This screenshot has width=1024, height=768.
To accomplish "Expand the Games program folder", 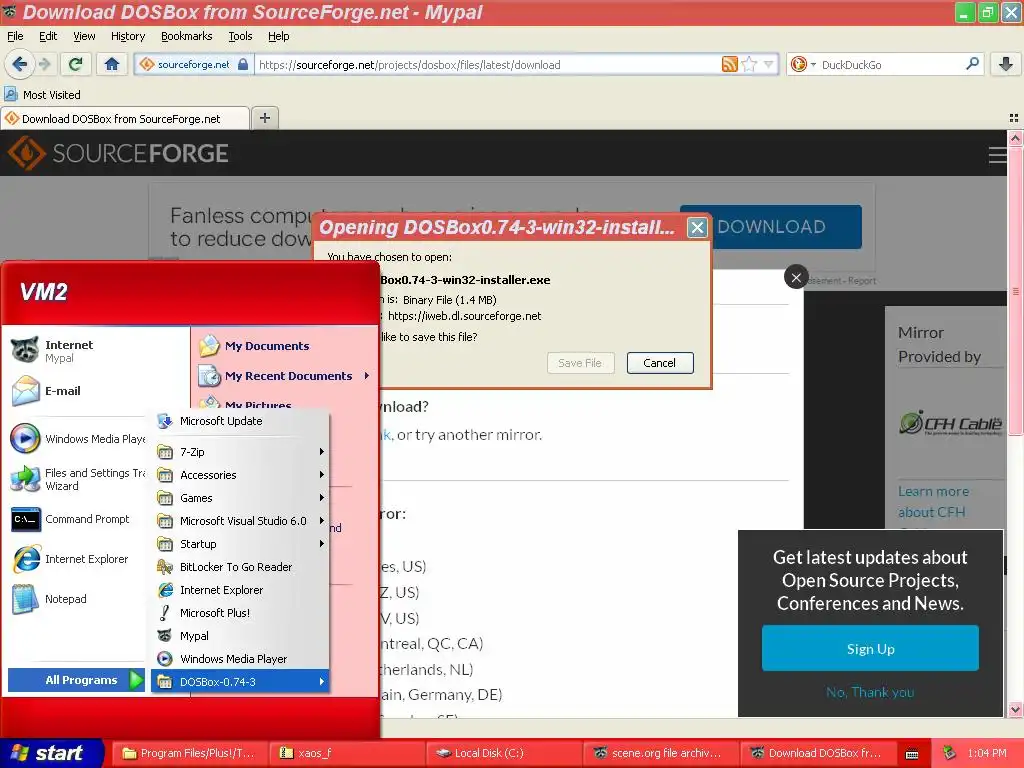I will (240, 498).
